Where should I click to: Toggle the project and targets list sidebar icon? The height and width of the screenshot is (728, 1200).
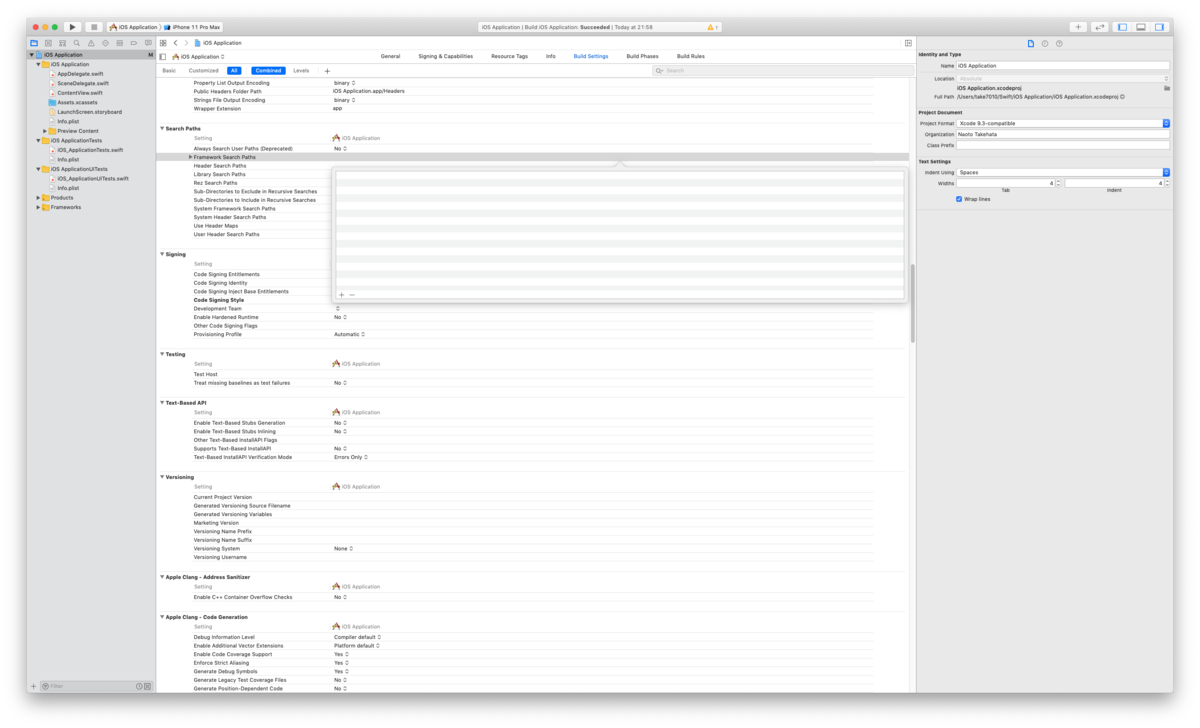[x=163, y=57]
